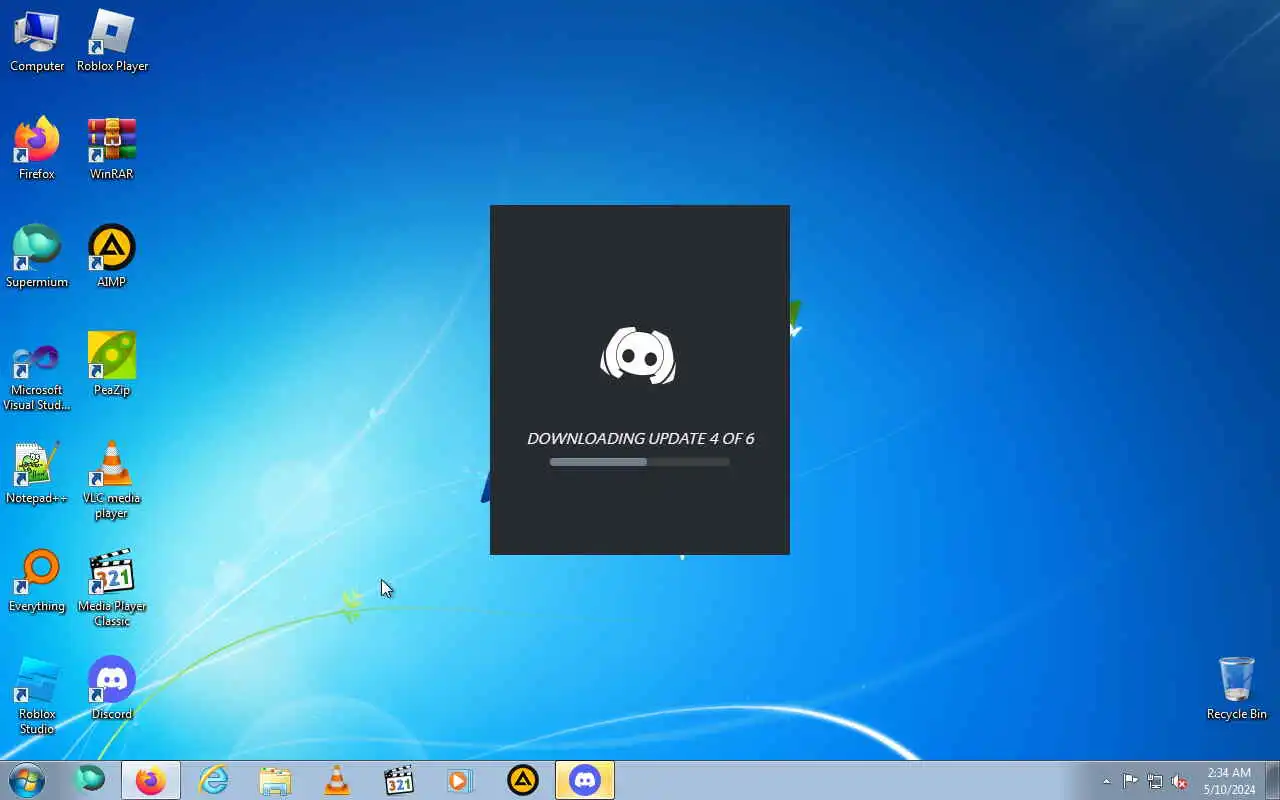This screenshot has width=1280, height=800.
Task: Select the AIMP desktop shortcut
Action: click(x=112, y=257)
